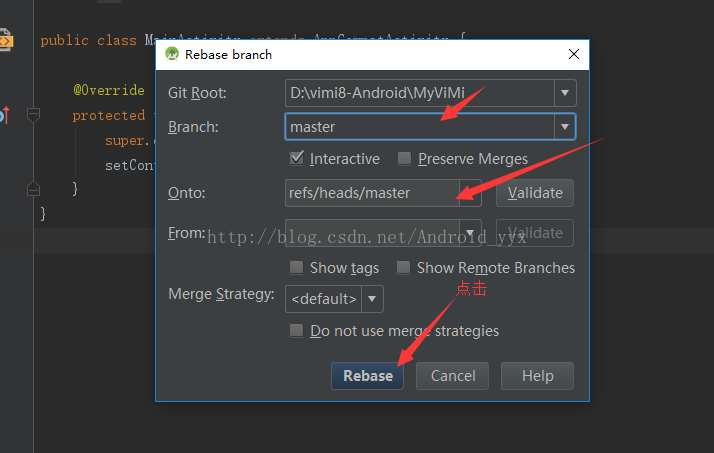Click the @Override annotation in editor

point(109,90)
